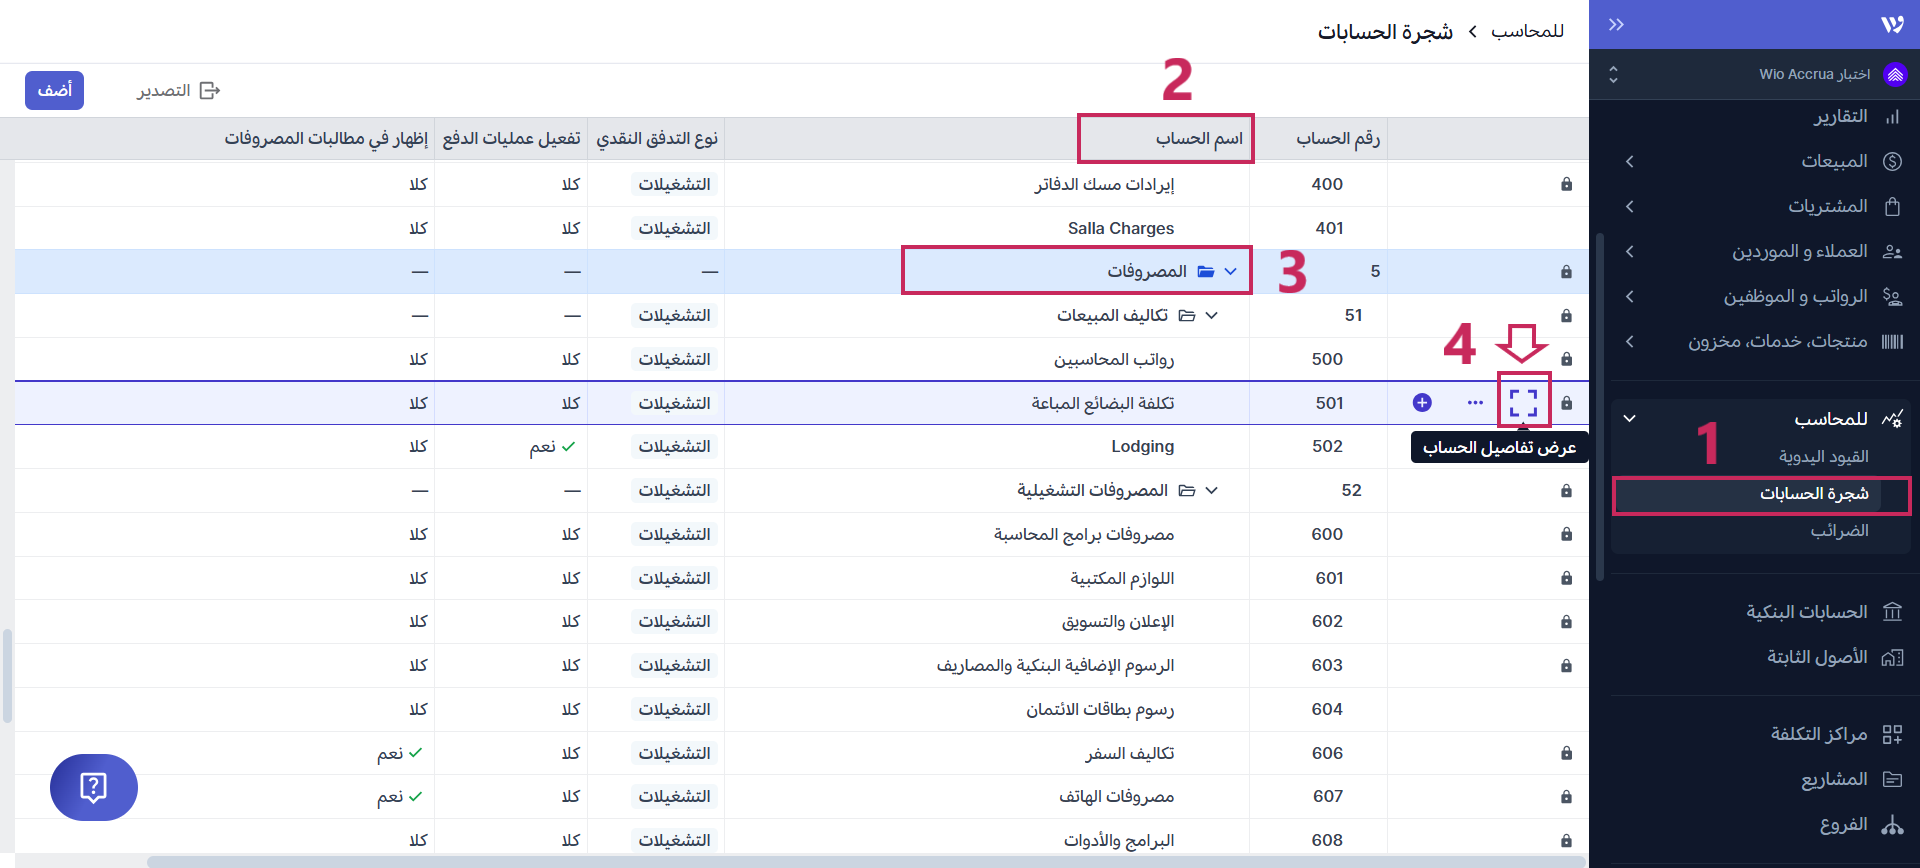1920x868 pixels.
Task: Click the view account details icon for account 501
Action: [x=1523, y=403]
